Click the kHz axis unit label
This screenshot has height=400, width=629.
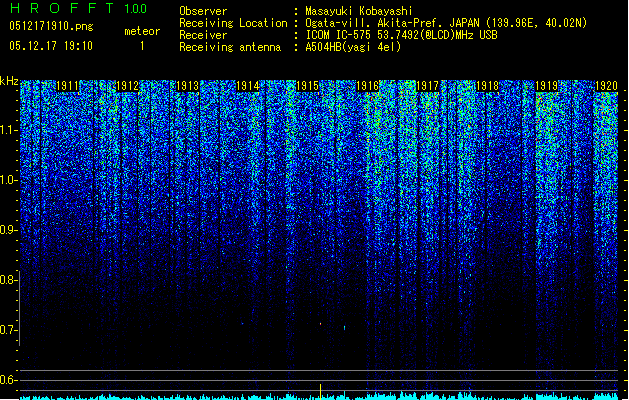point(9,81)
